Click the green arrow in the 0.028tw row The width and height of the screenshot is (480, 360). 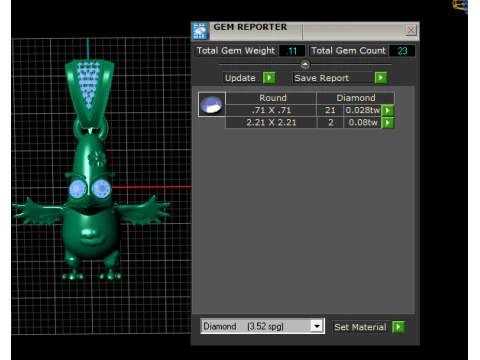[x=388, y=110]
